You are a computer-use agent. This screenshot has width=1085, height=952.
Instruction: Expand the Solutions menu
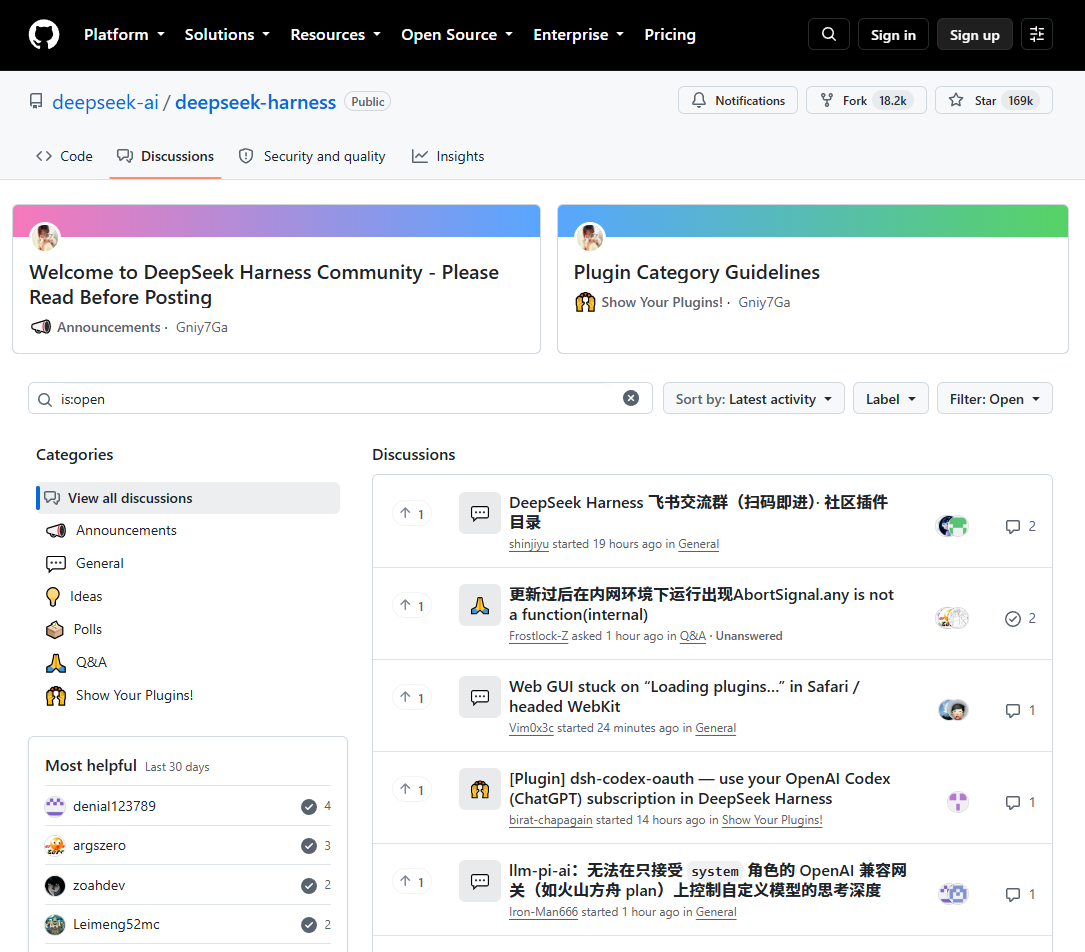(226, 35)
